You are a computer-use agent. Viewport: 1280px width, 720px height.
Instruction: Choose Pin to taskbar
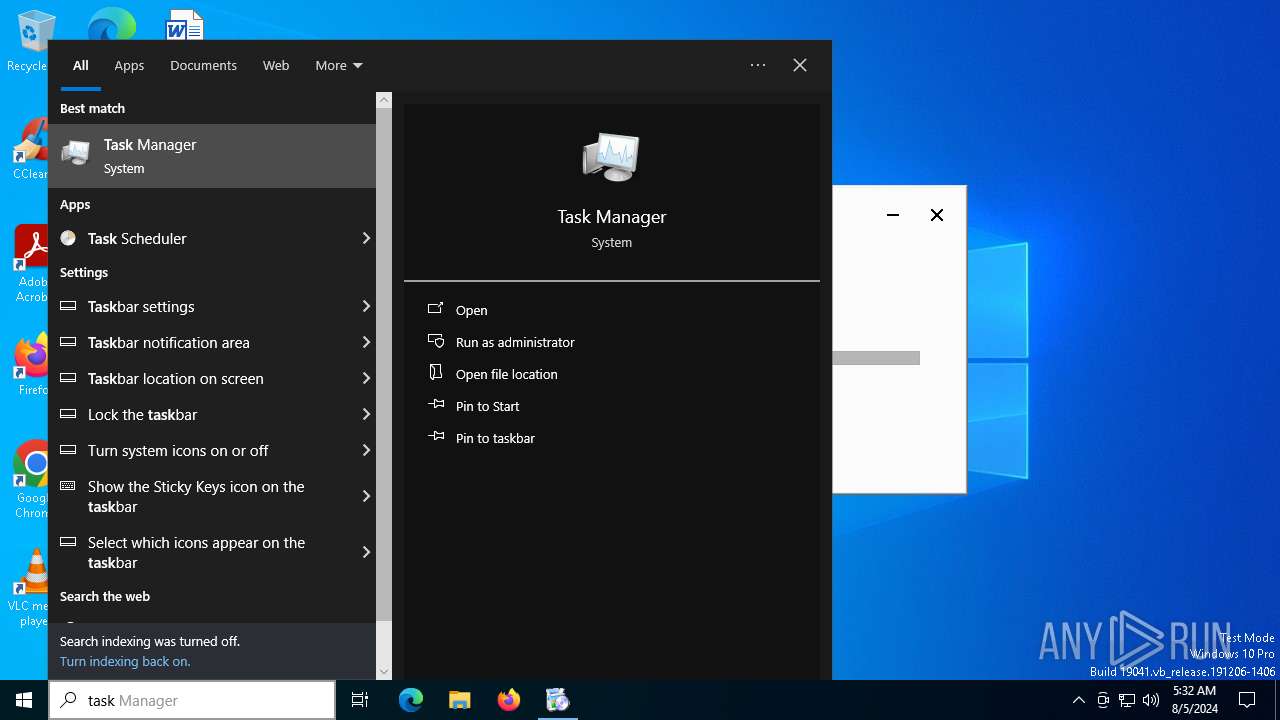click(x=481, y=438)
